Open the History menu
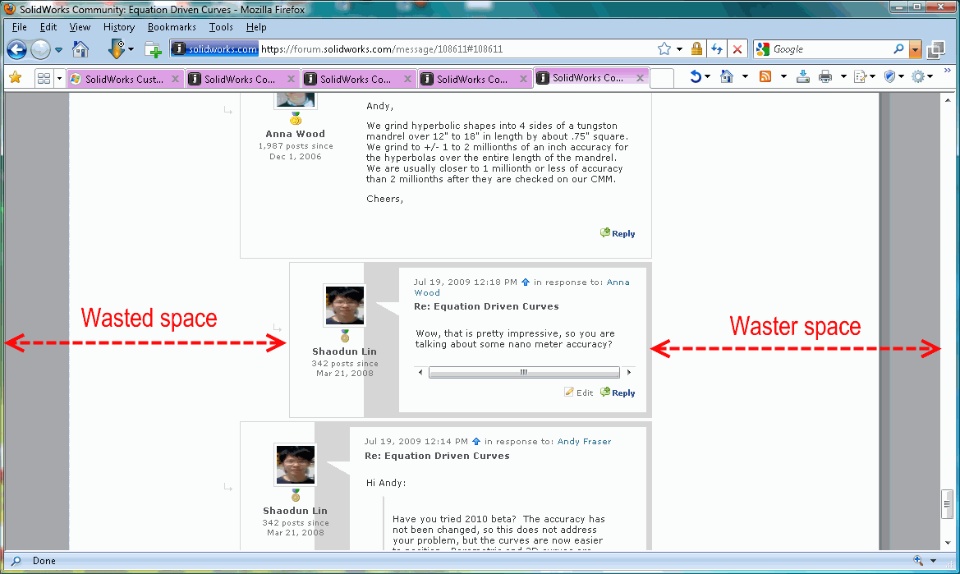 [x=119, y=27]
